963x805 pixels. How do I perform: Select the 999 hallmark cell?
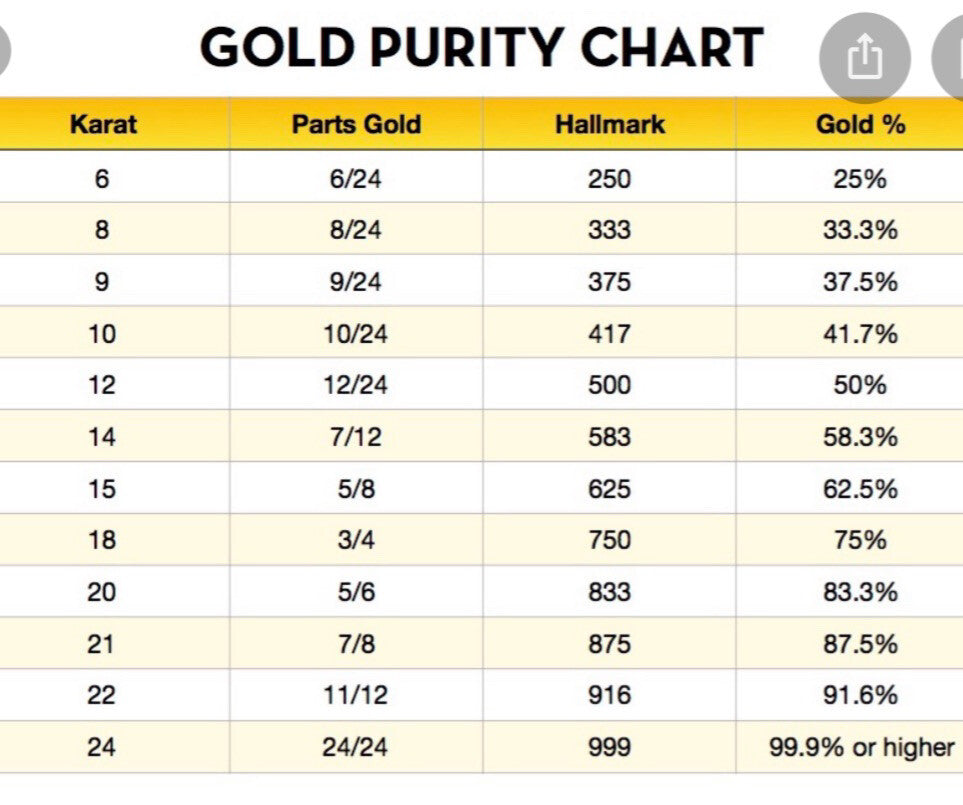pyautogui.click(x=610, y=747)
